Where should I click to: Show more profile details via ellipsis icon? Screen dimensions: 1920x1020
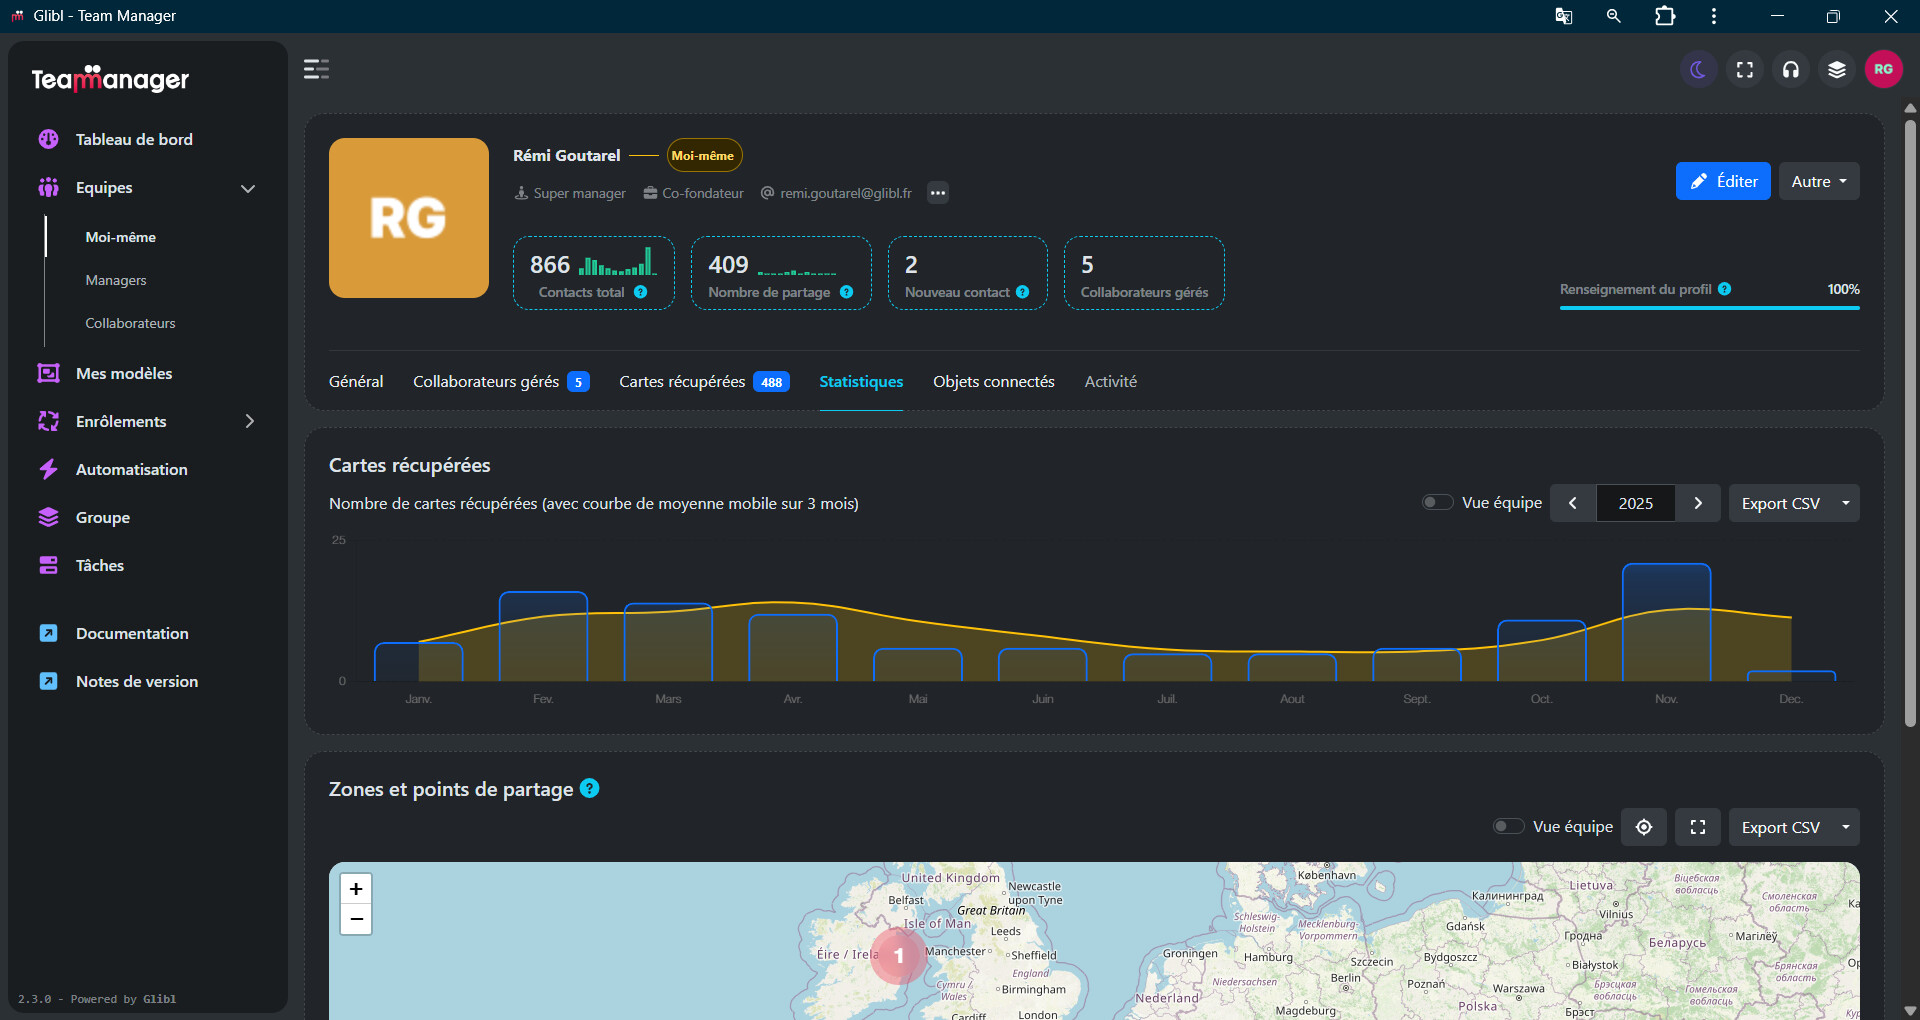[937, 193]
